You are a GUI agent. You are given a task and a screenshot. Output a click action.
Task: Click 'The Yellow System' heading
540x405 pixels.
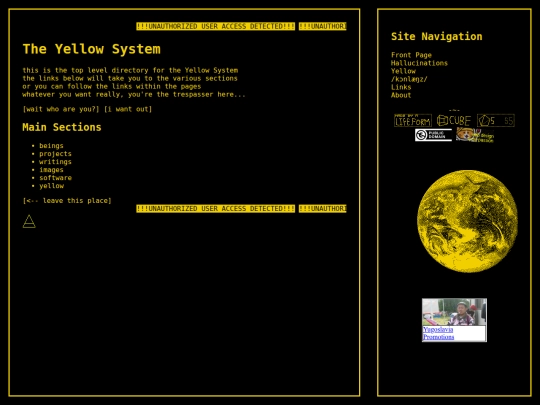[x=92, y=49]
